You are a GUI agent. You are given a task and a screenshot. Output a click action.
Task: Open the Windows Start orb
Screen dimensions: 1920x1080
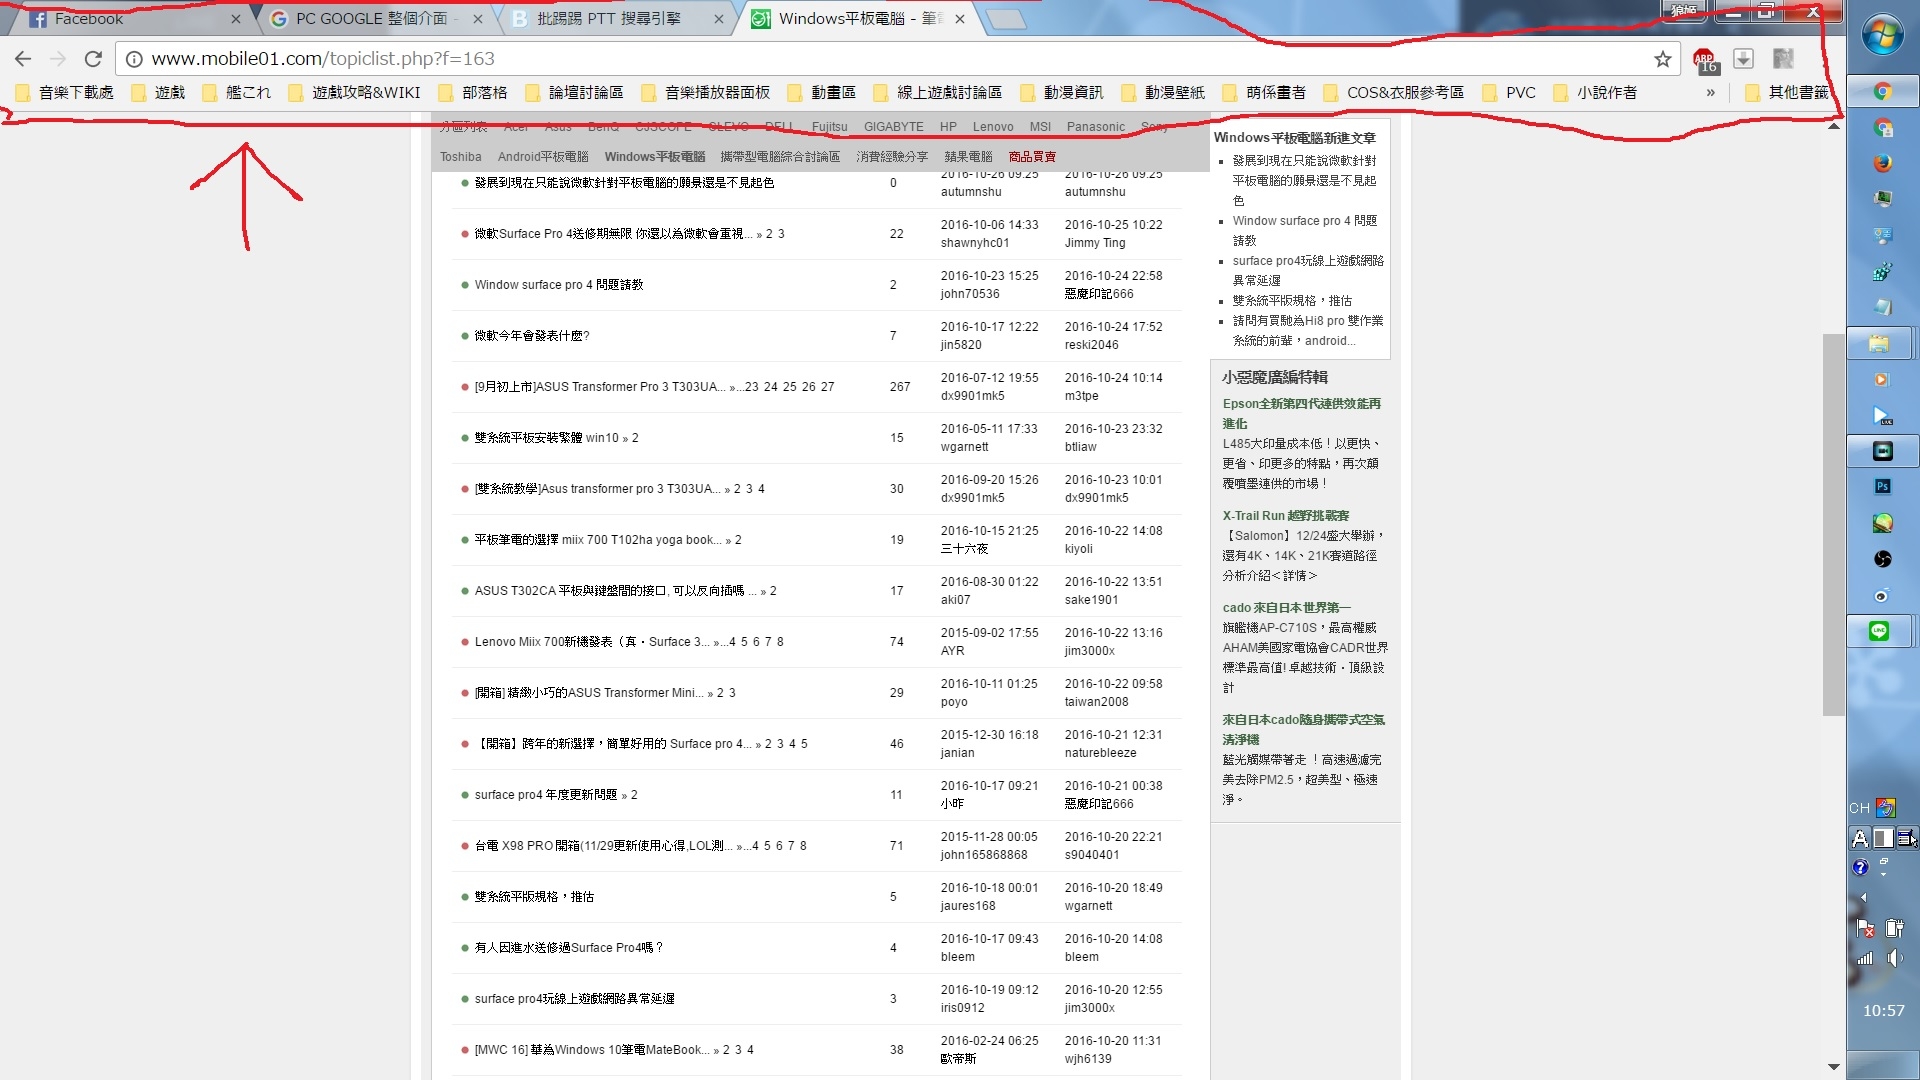[1883, 37]
